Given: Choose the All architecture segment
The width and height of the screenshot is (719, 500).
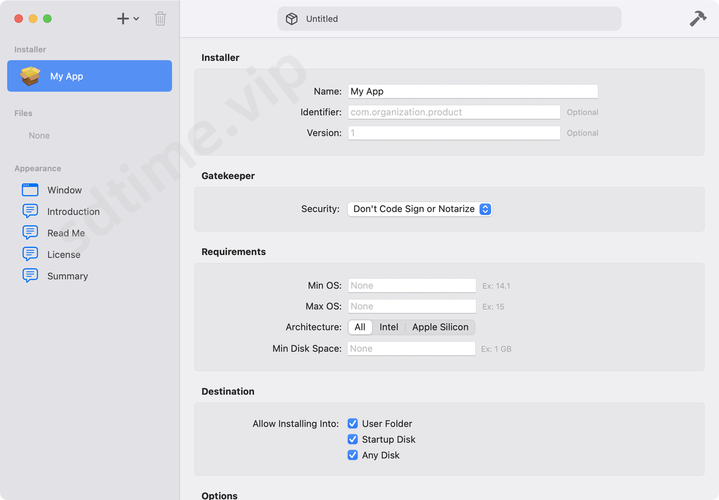Looking at the screenshot, I should click(x=360, y=327).
